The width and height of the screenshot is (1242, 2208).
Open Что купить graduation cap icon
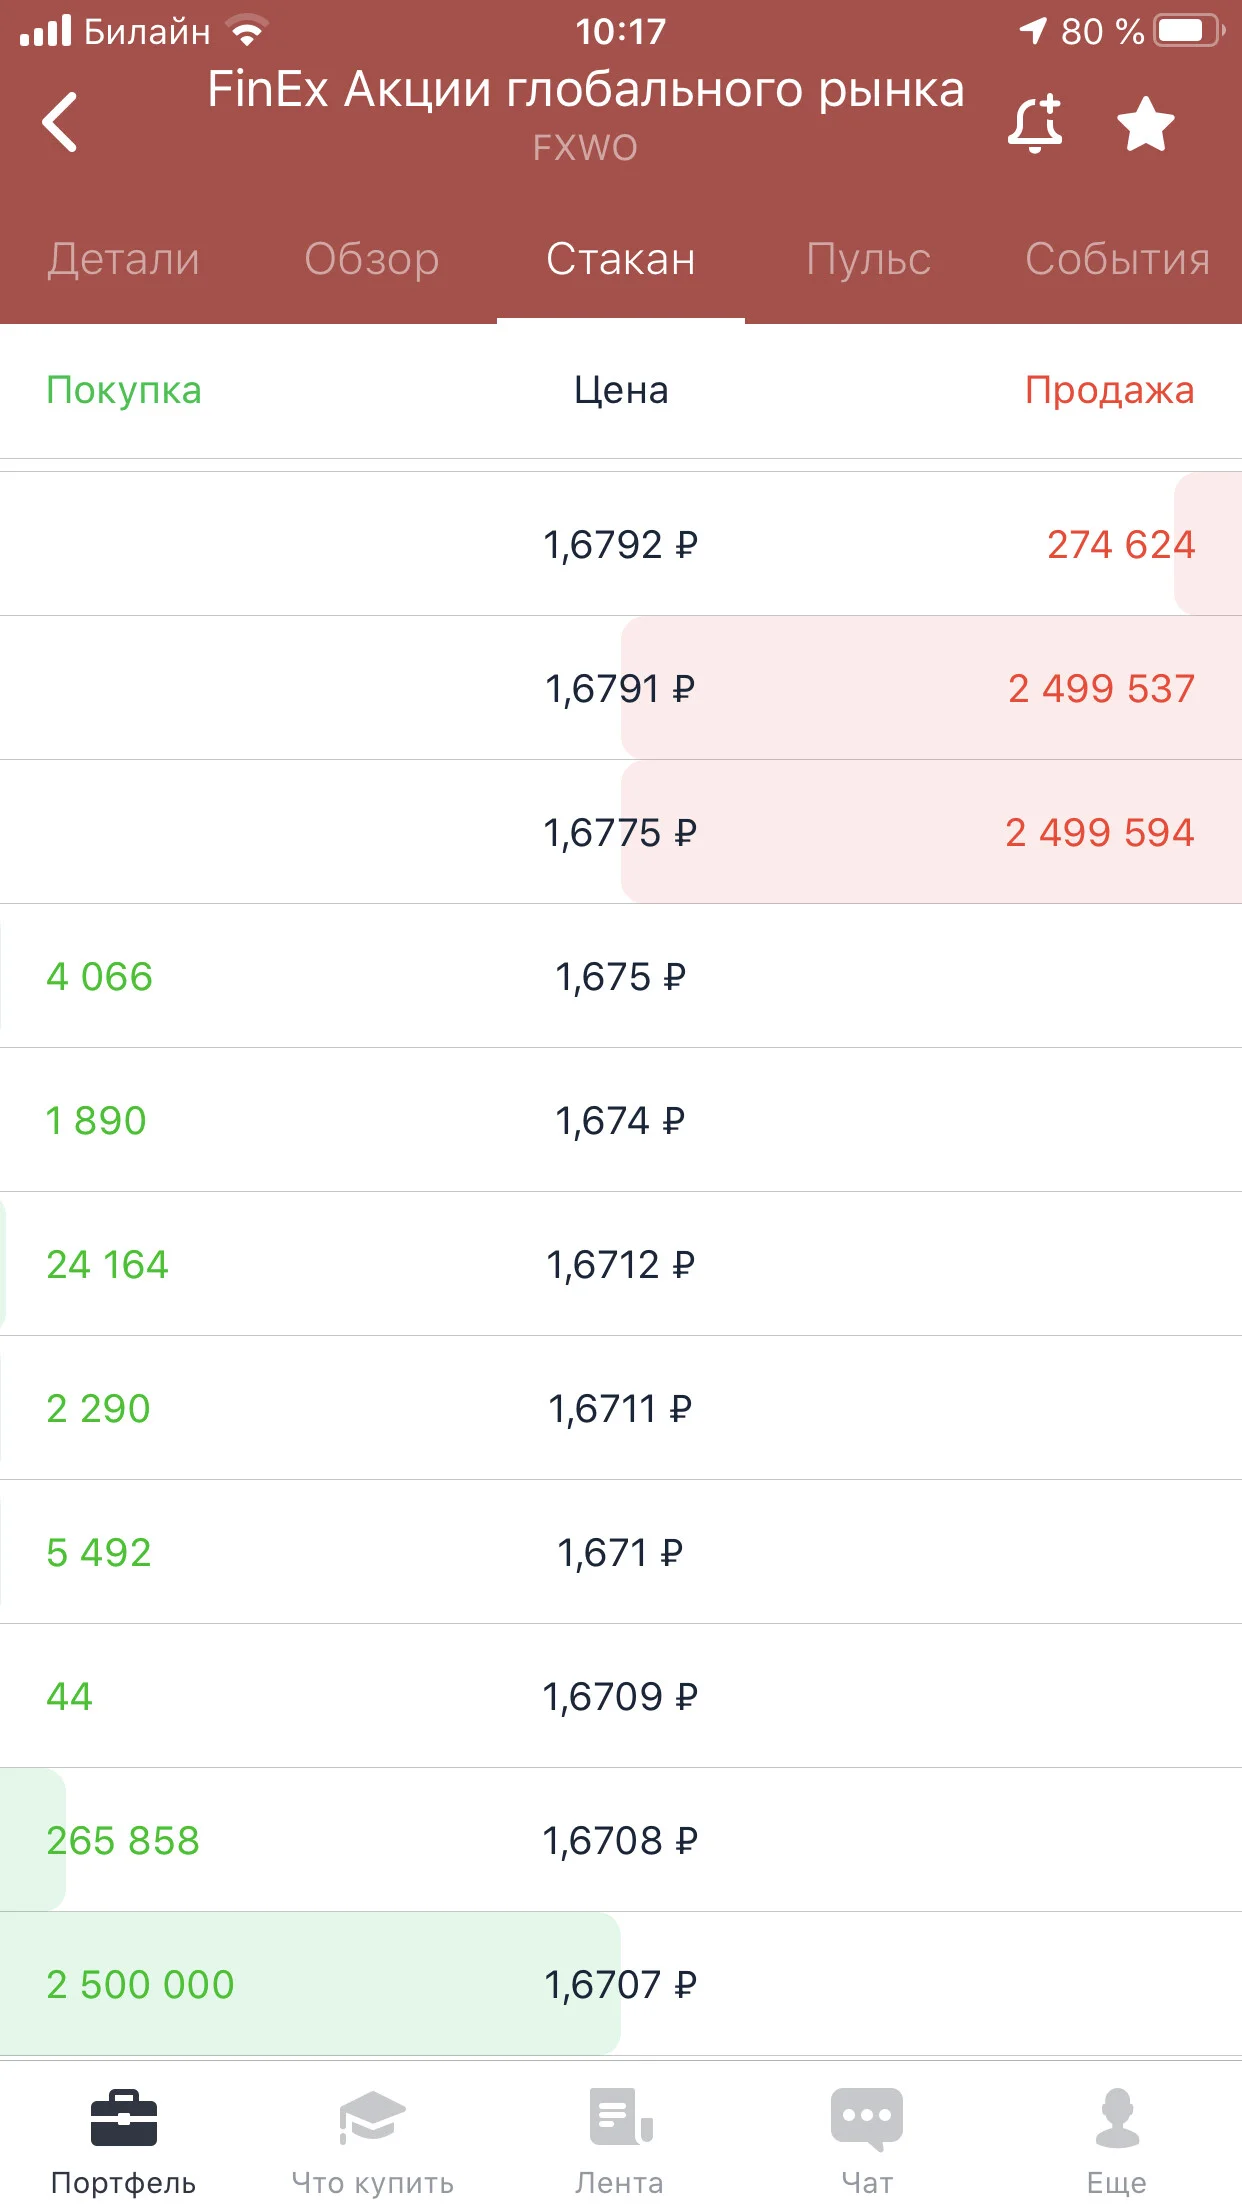(x=372, y=2117)
